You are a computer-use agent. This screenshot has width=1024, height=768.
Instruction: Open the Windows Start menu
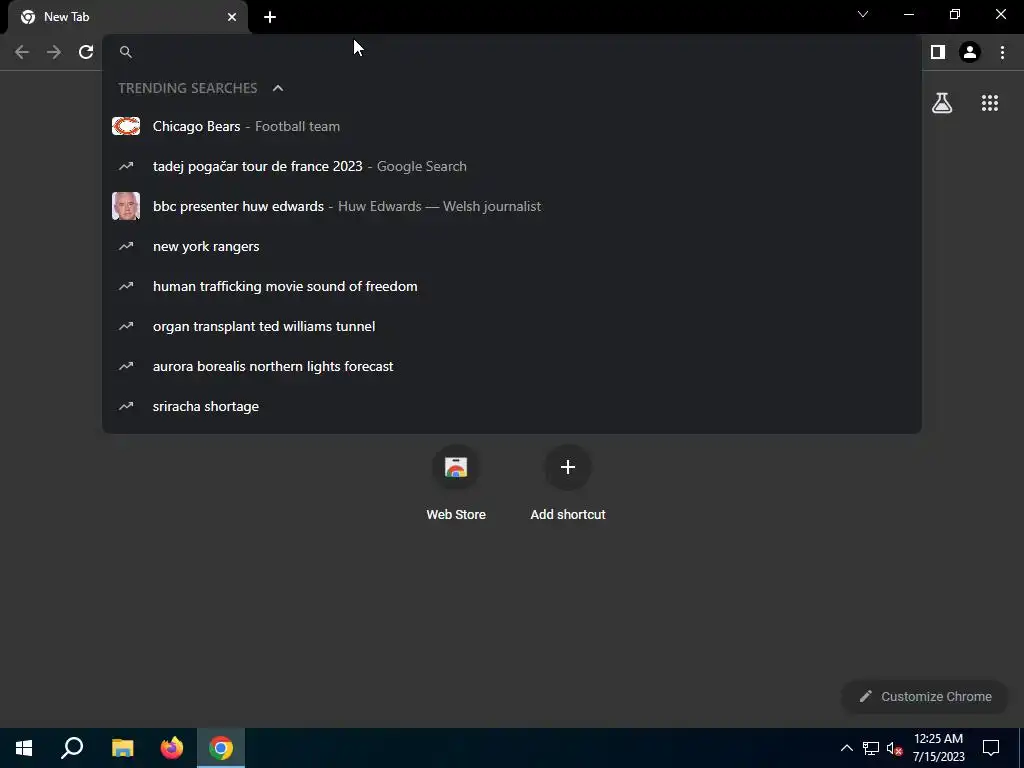pyautogui.click(x=24, y=748)
